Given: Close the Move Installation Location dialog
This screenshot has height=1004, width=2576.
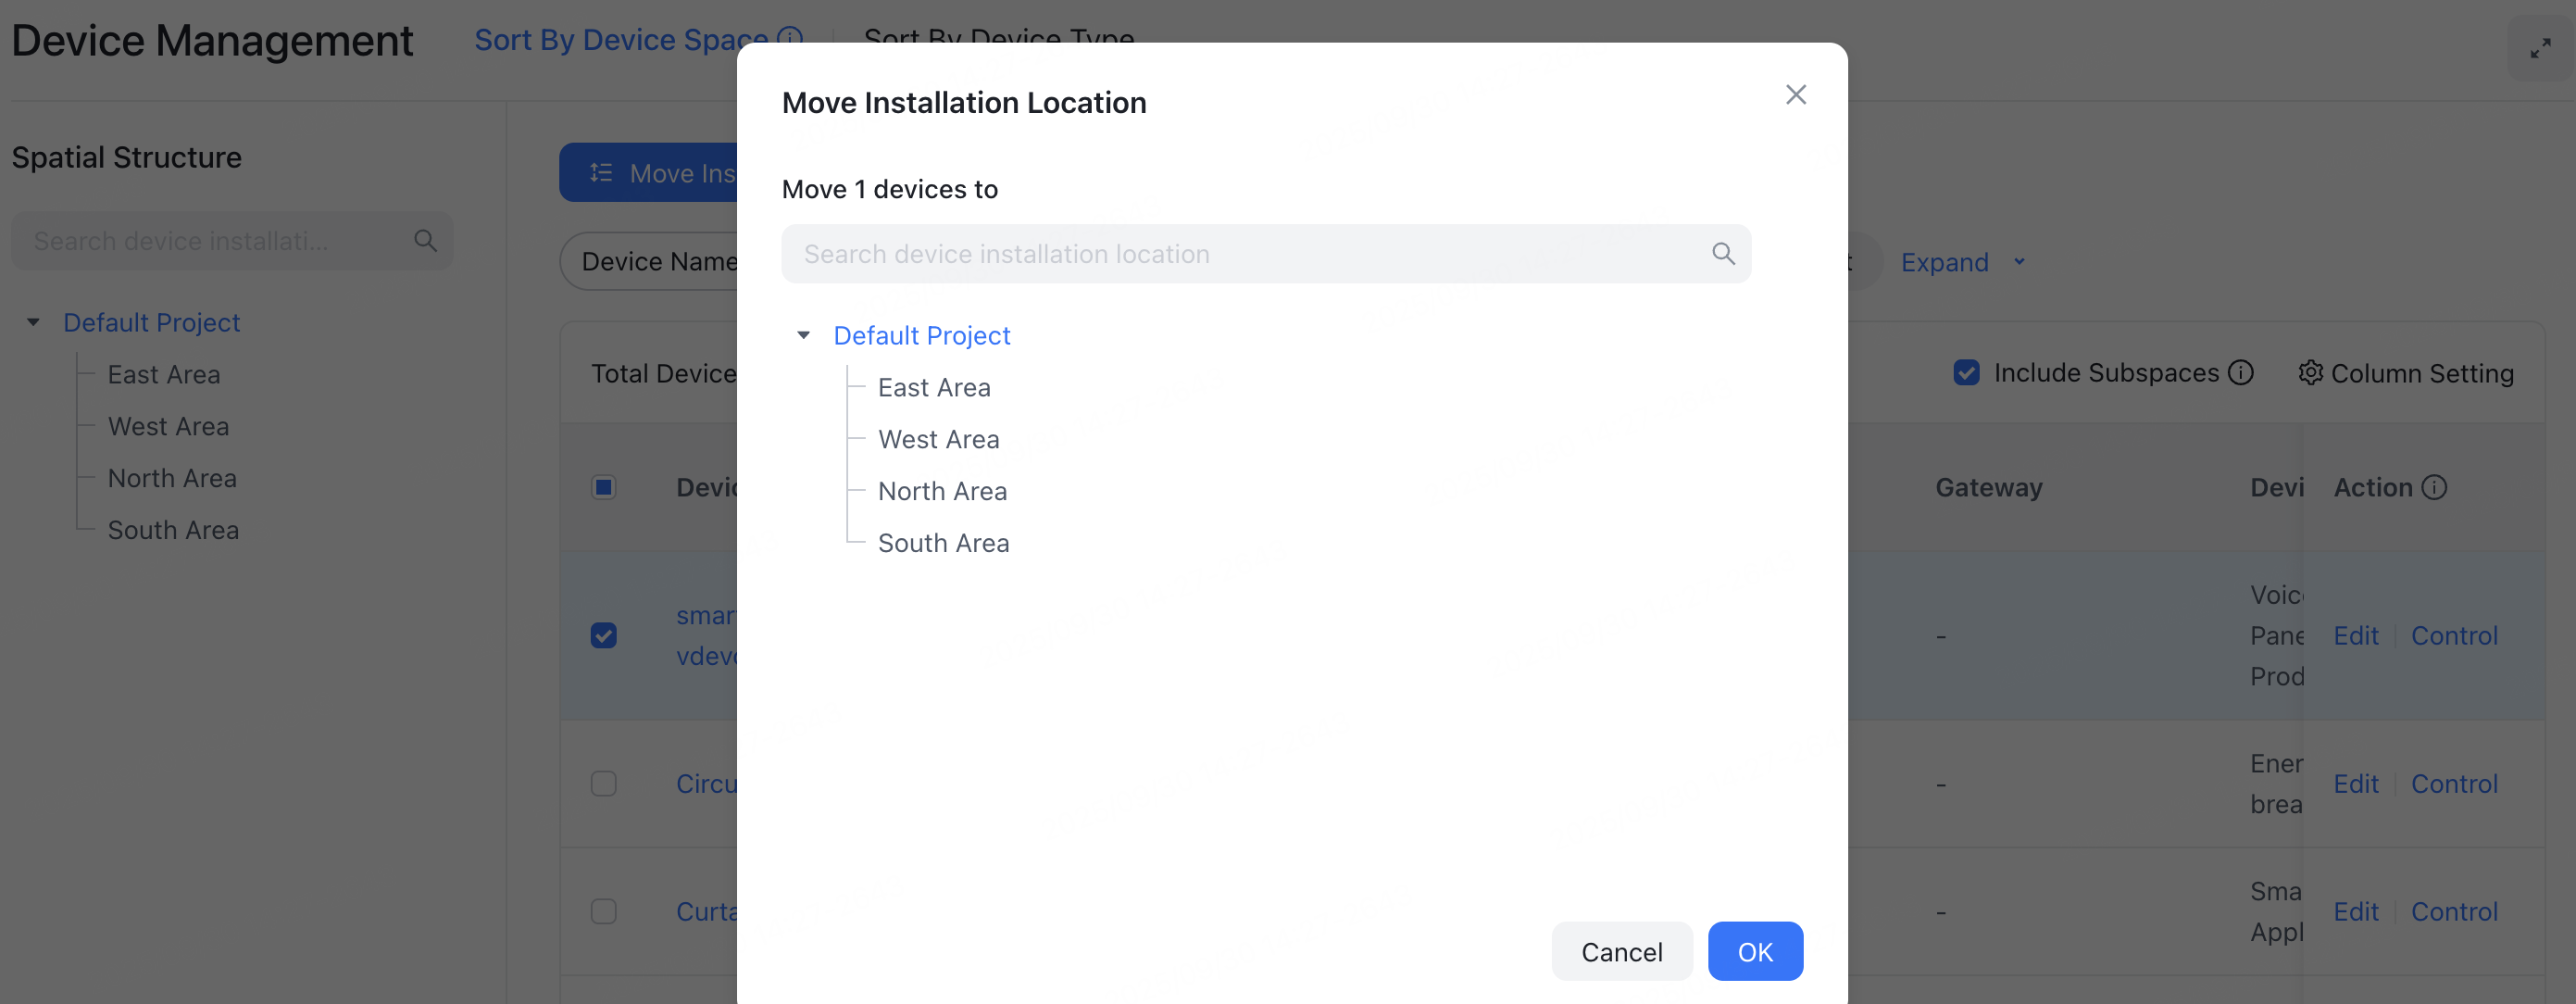Looking at the screenshot, I should [x=1795, y=95].
